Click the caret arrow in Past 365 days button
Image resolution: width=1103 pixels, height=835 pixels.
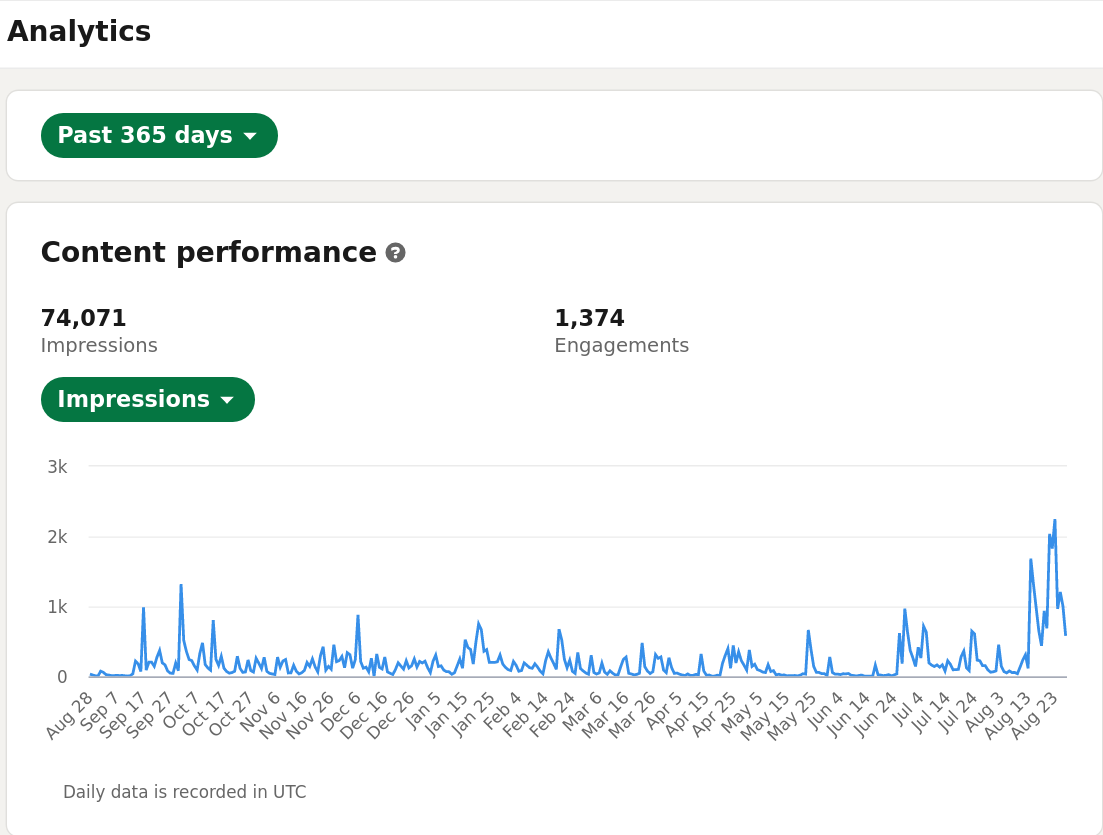[250, 136]
